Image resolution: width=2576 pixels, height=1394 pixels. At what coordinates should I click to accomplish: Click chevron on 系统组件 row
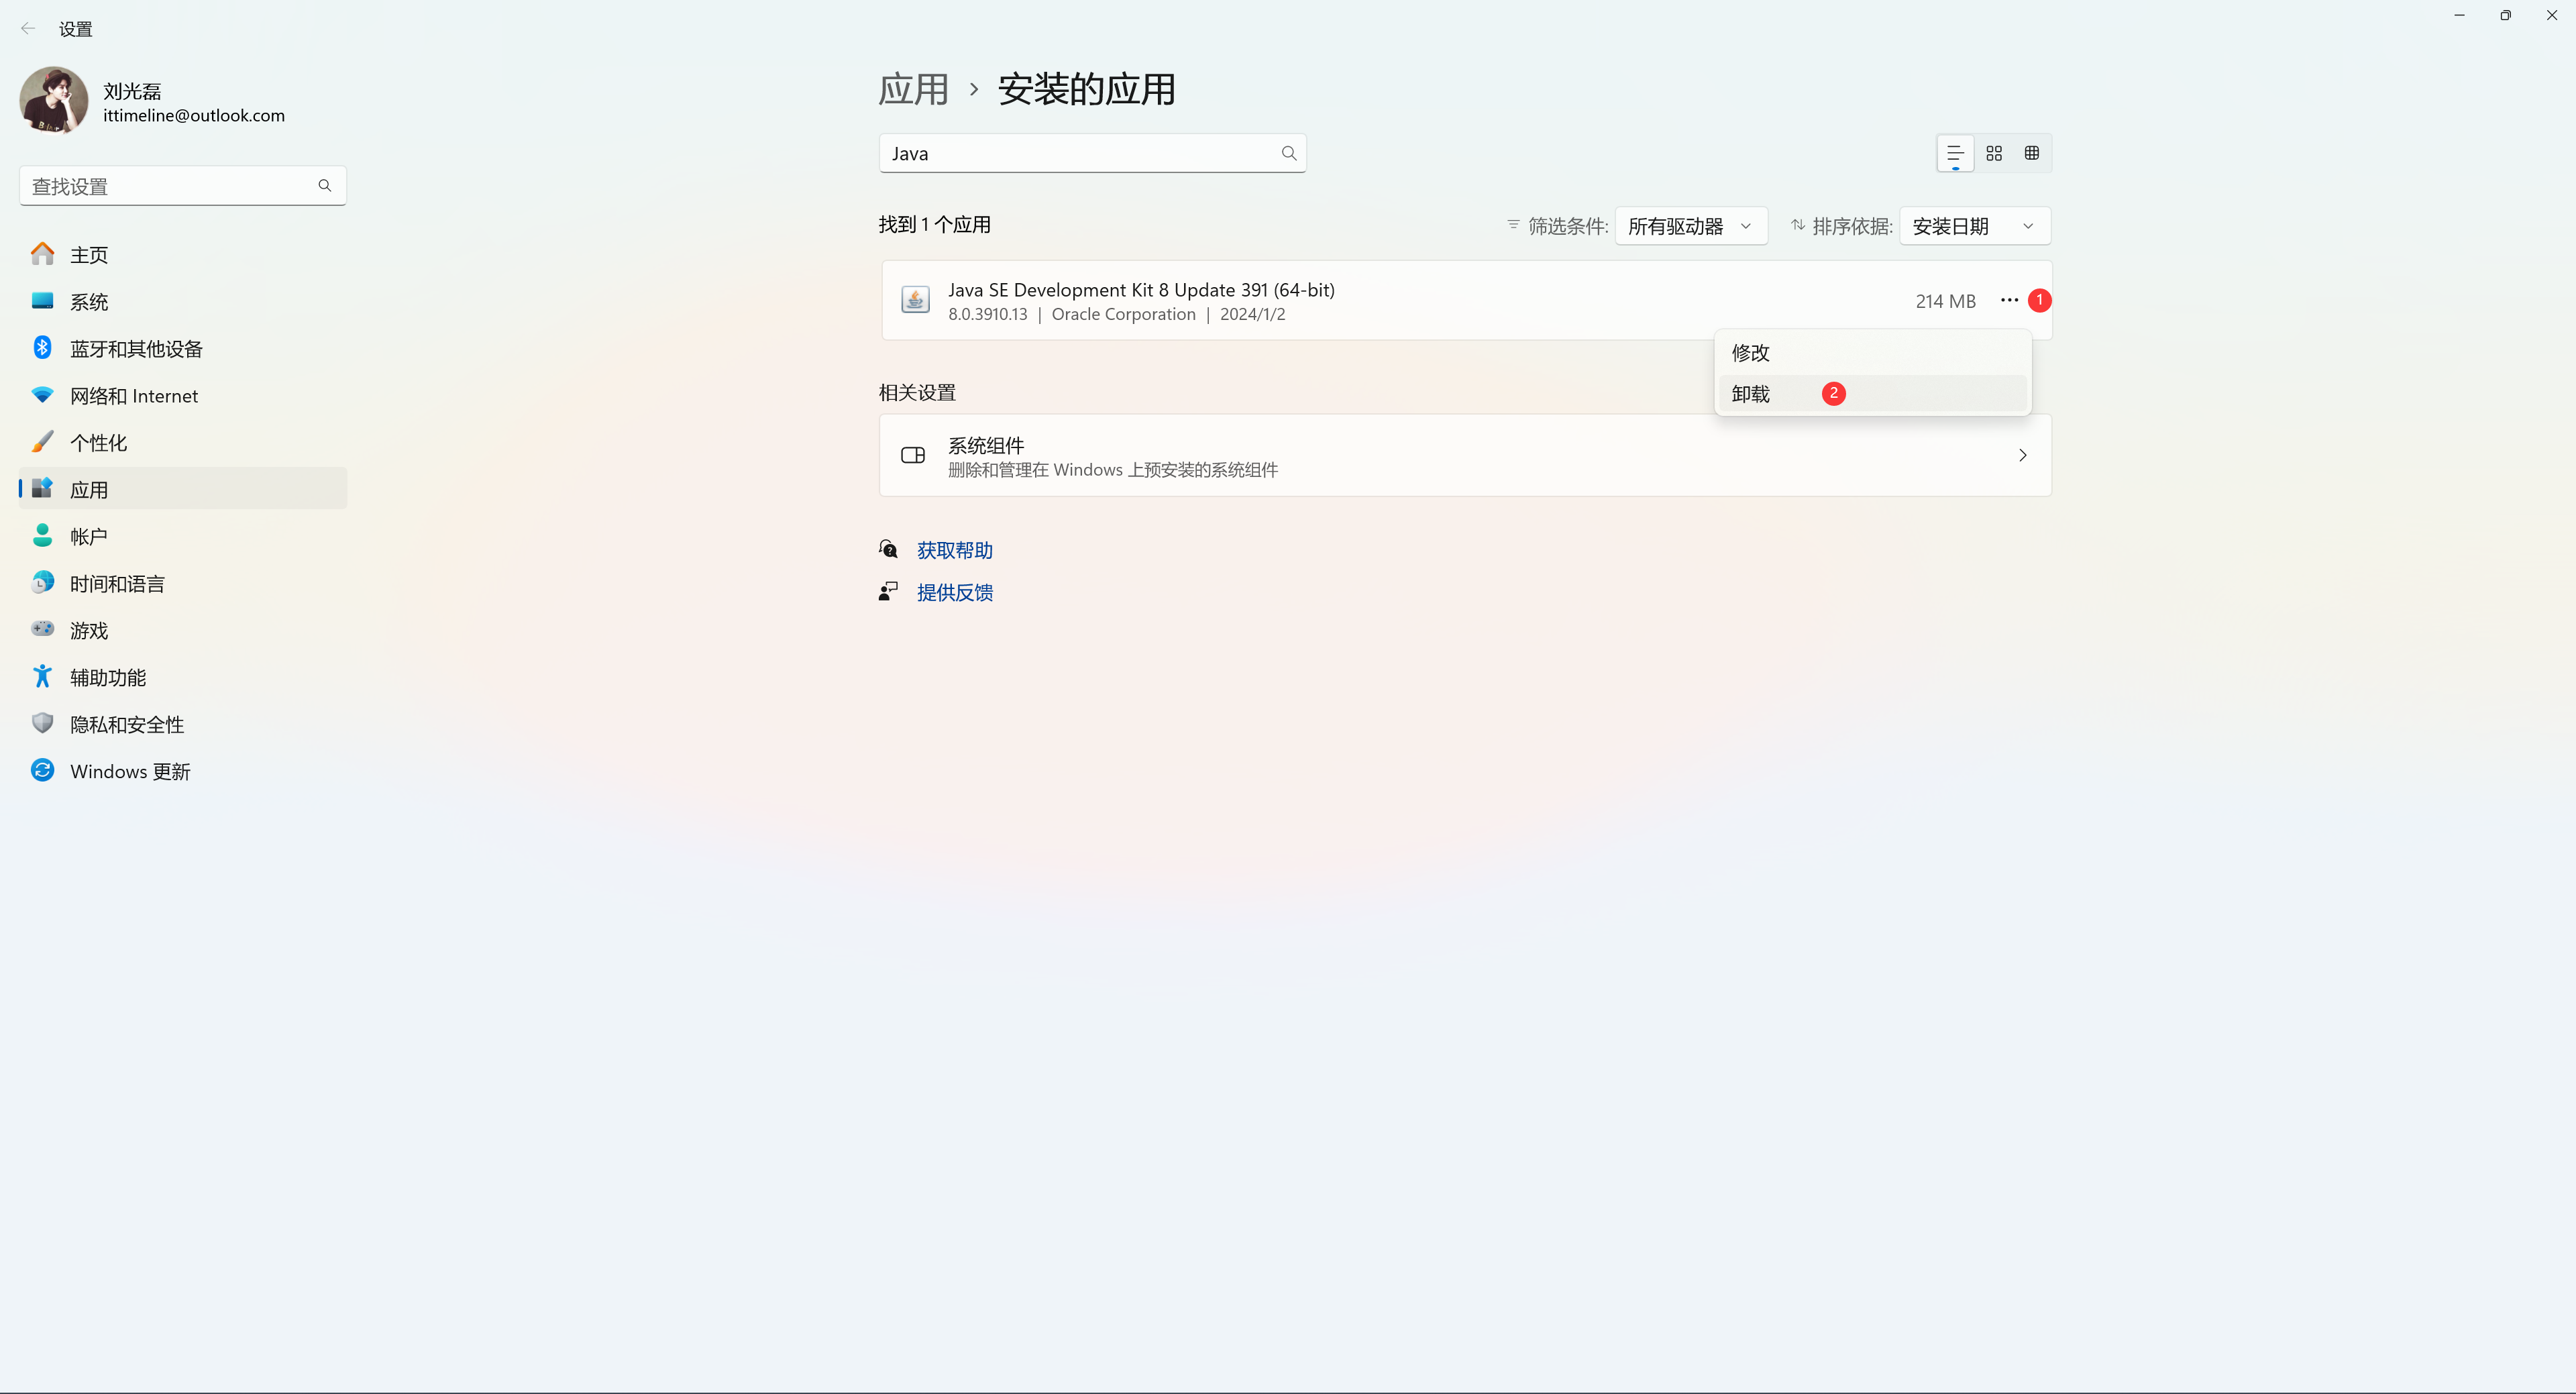(2022, 456)
